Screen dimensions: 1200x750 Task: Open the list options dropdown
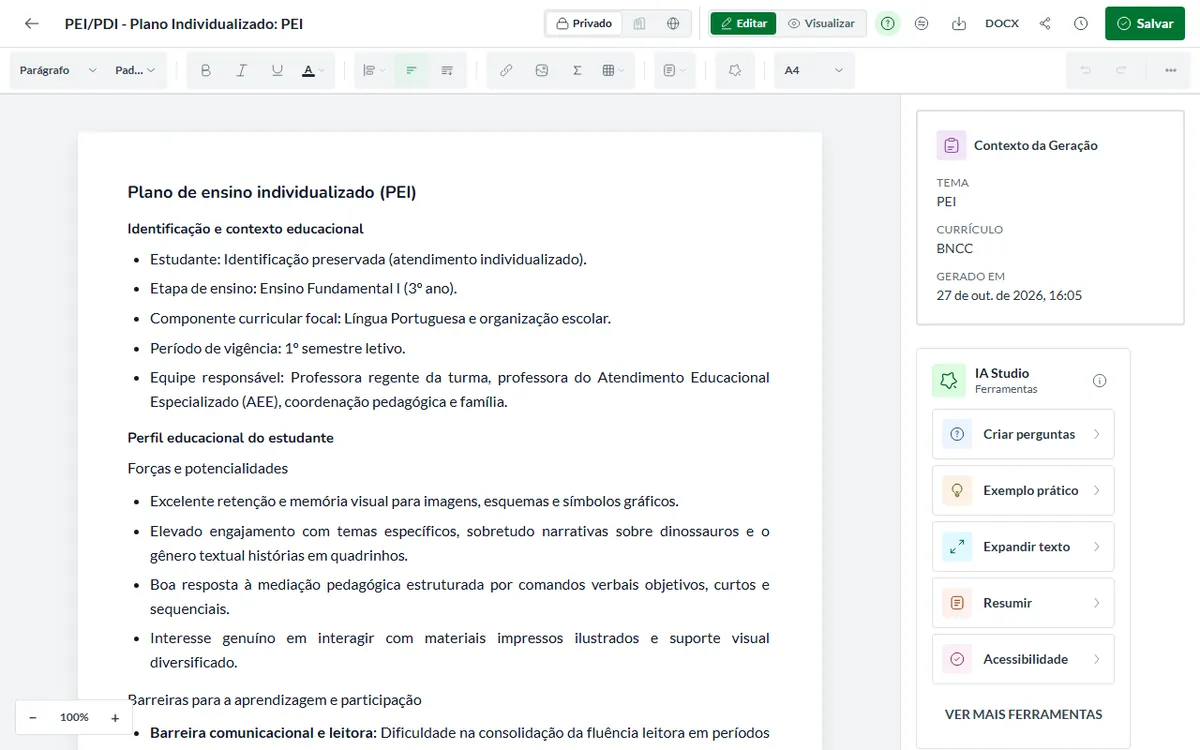pyautogui.click(x=374, y=70)
